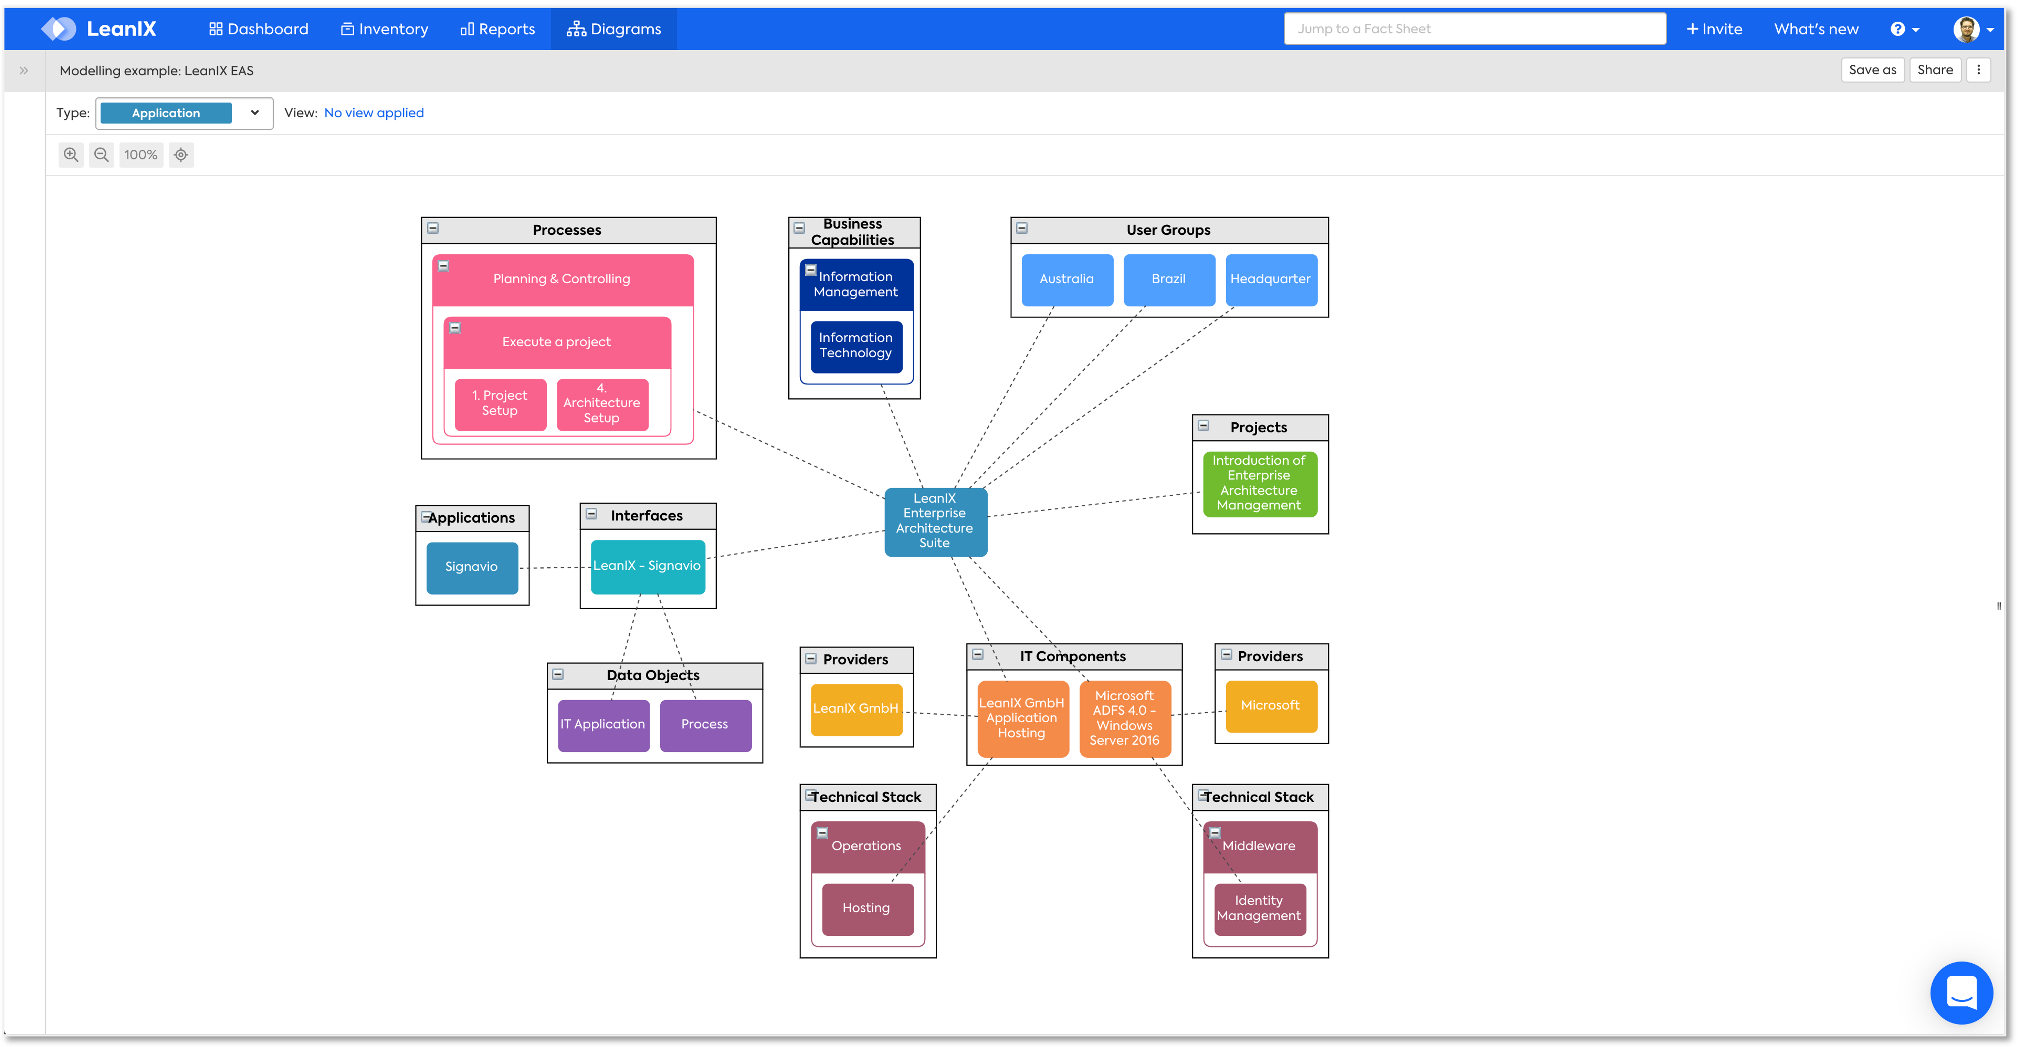Zoom in on the diagram

click(x=71, y=155)
